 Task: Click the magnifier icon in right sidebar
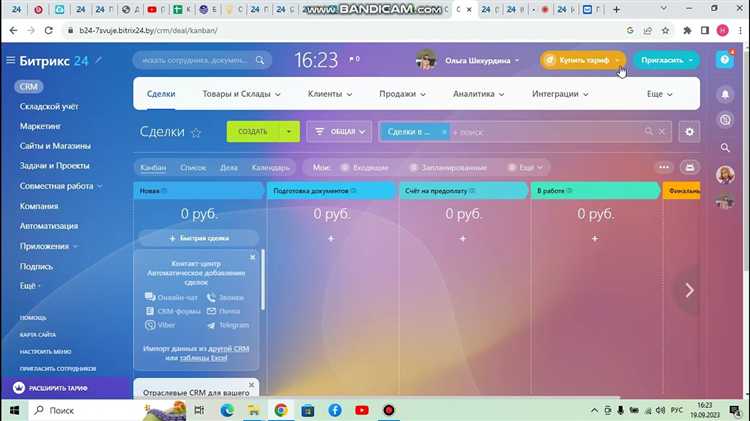[x=725, y=148]
